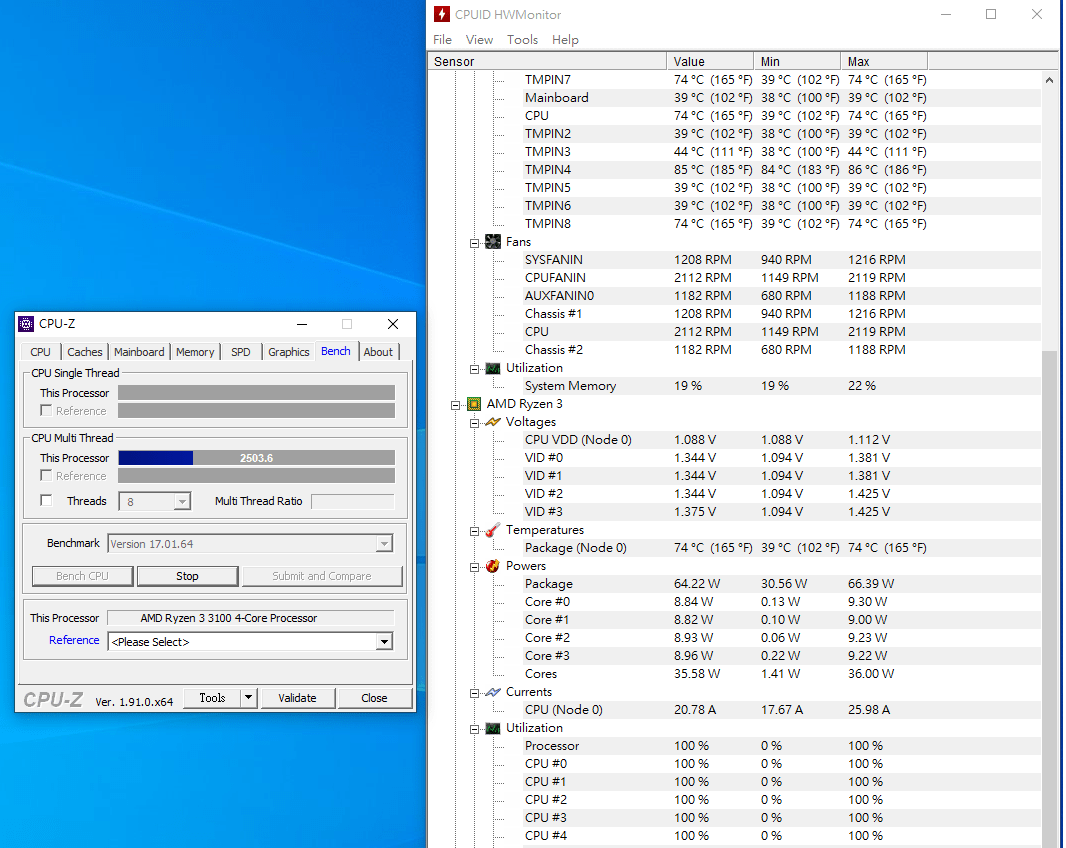
Task: Collapse the Temperatures tree node
Action: 475,531
